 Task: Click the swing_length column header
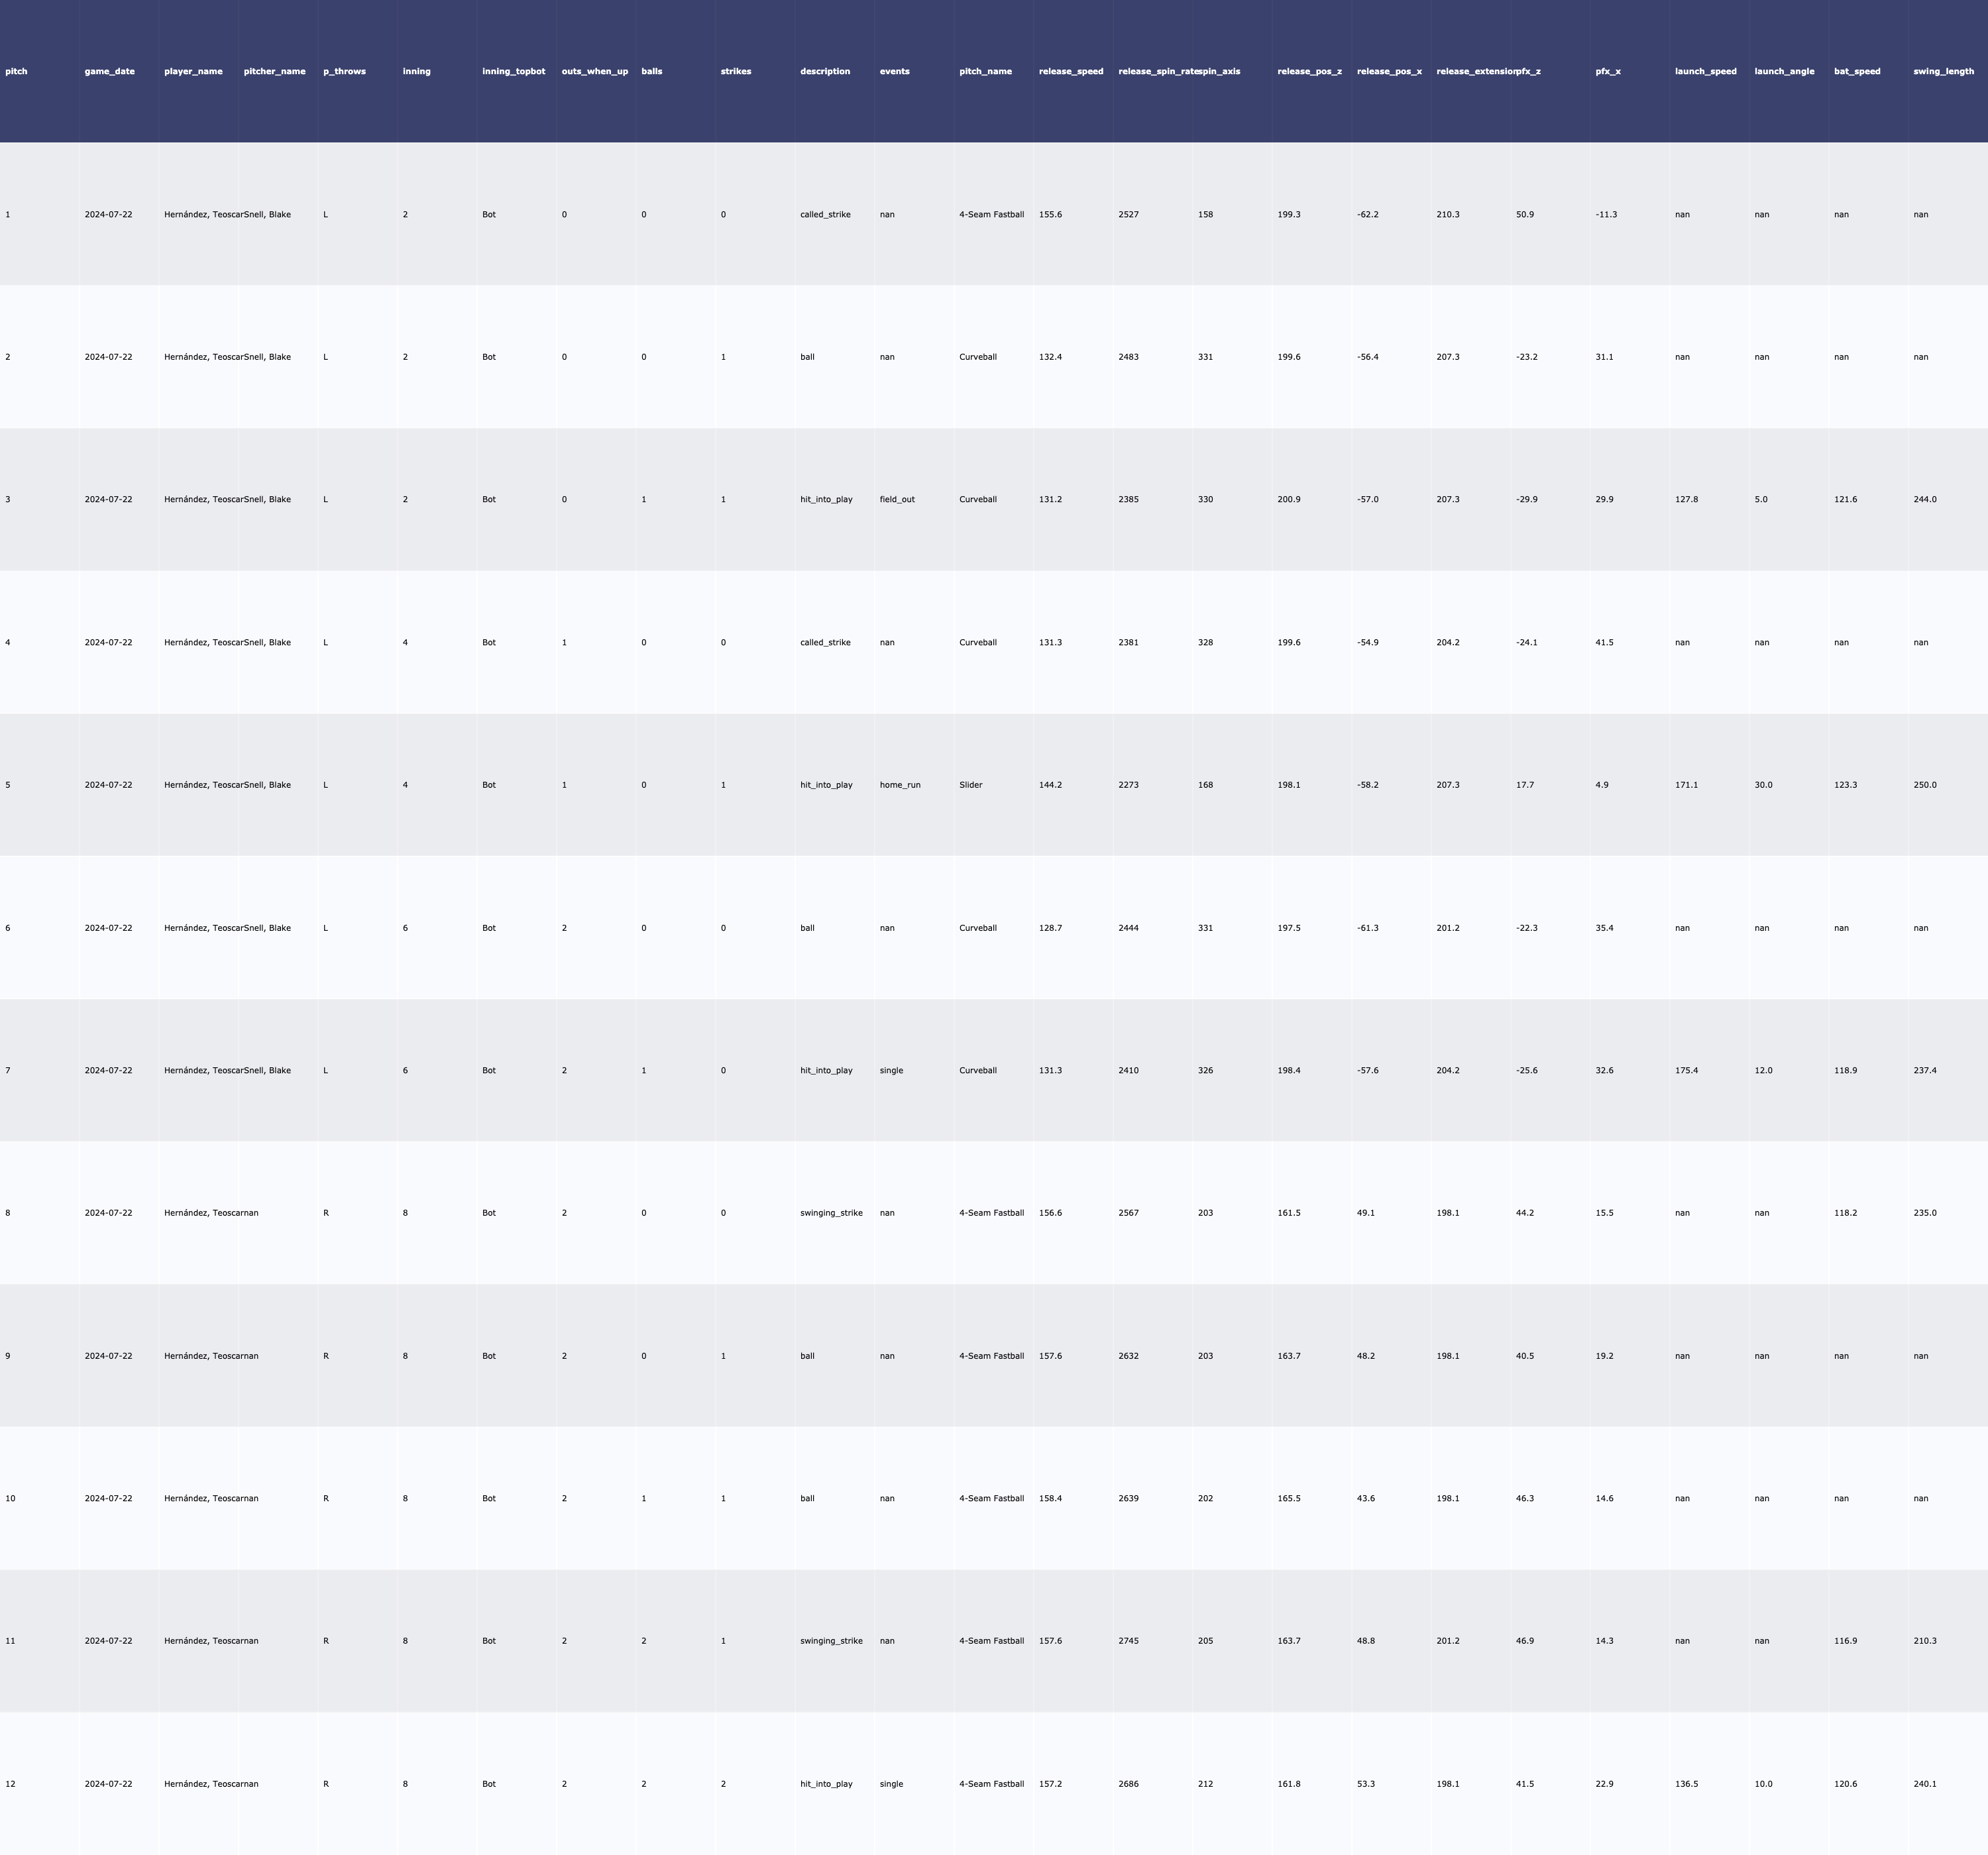[x=1943, y=72]
